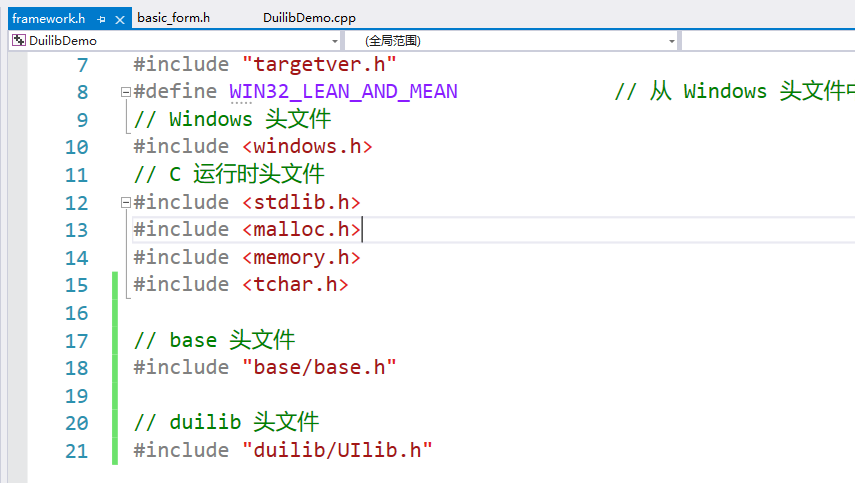Click the "targetver.h" include string

click(319, 65)
